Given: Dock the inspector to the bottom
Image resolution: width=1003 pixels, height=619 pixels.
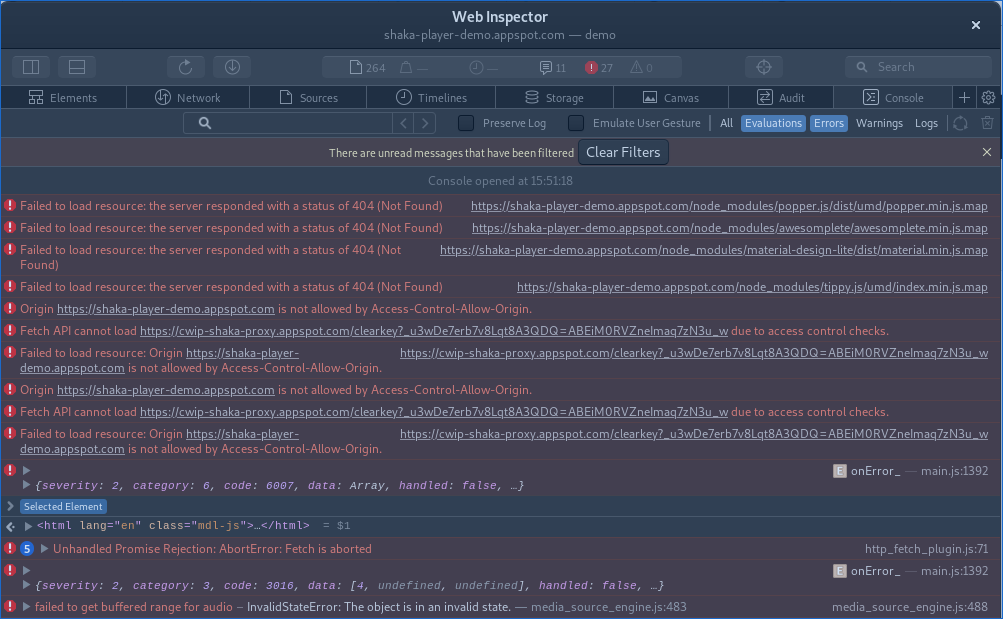Looking at the screenshot, I should tap(76, 66).
